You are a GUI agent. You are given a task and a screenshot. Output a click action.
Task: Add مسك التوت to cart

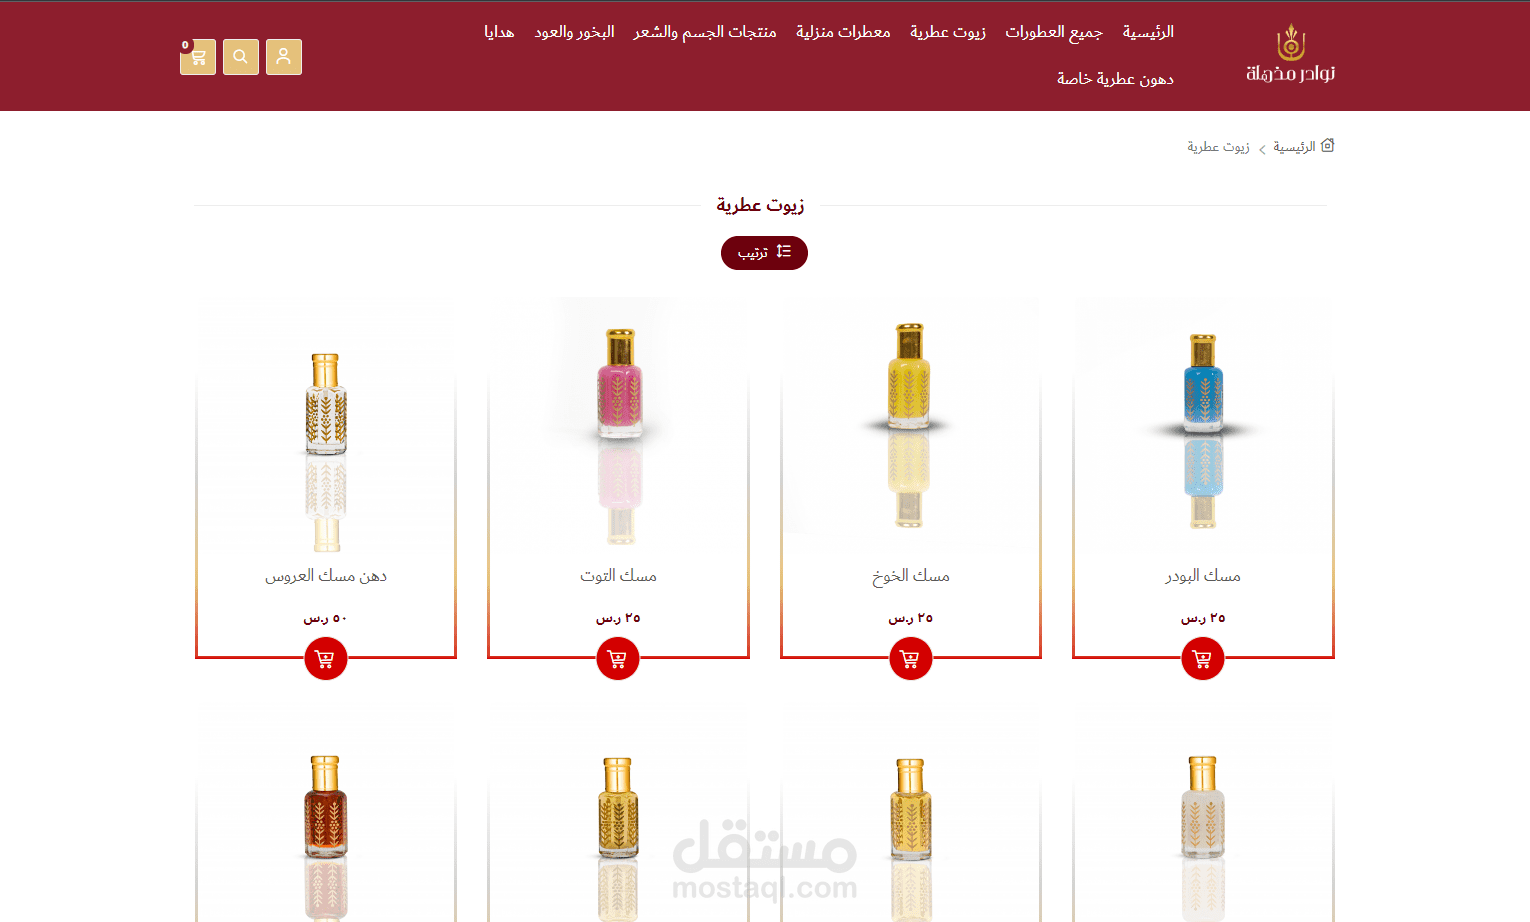618,659
